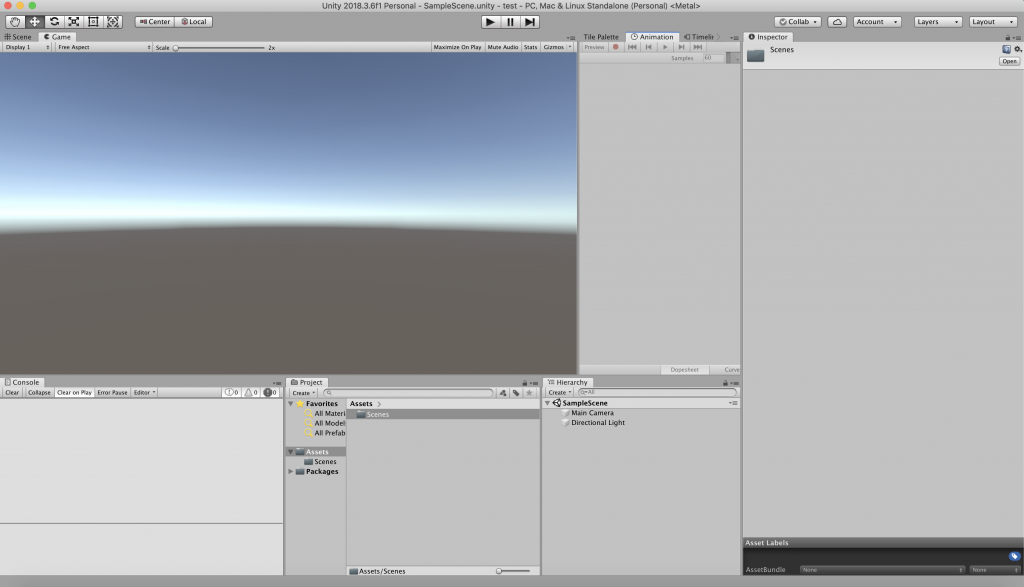Image resolution: width=1024 pixels, height=587 pixels.
Task: Open the Layers dropdown
Action: tap(938, 21)
